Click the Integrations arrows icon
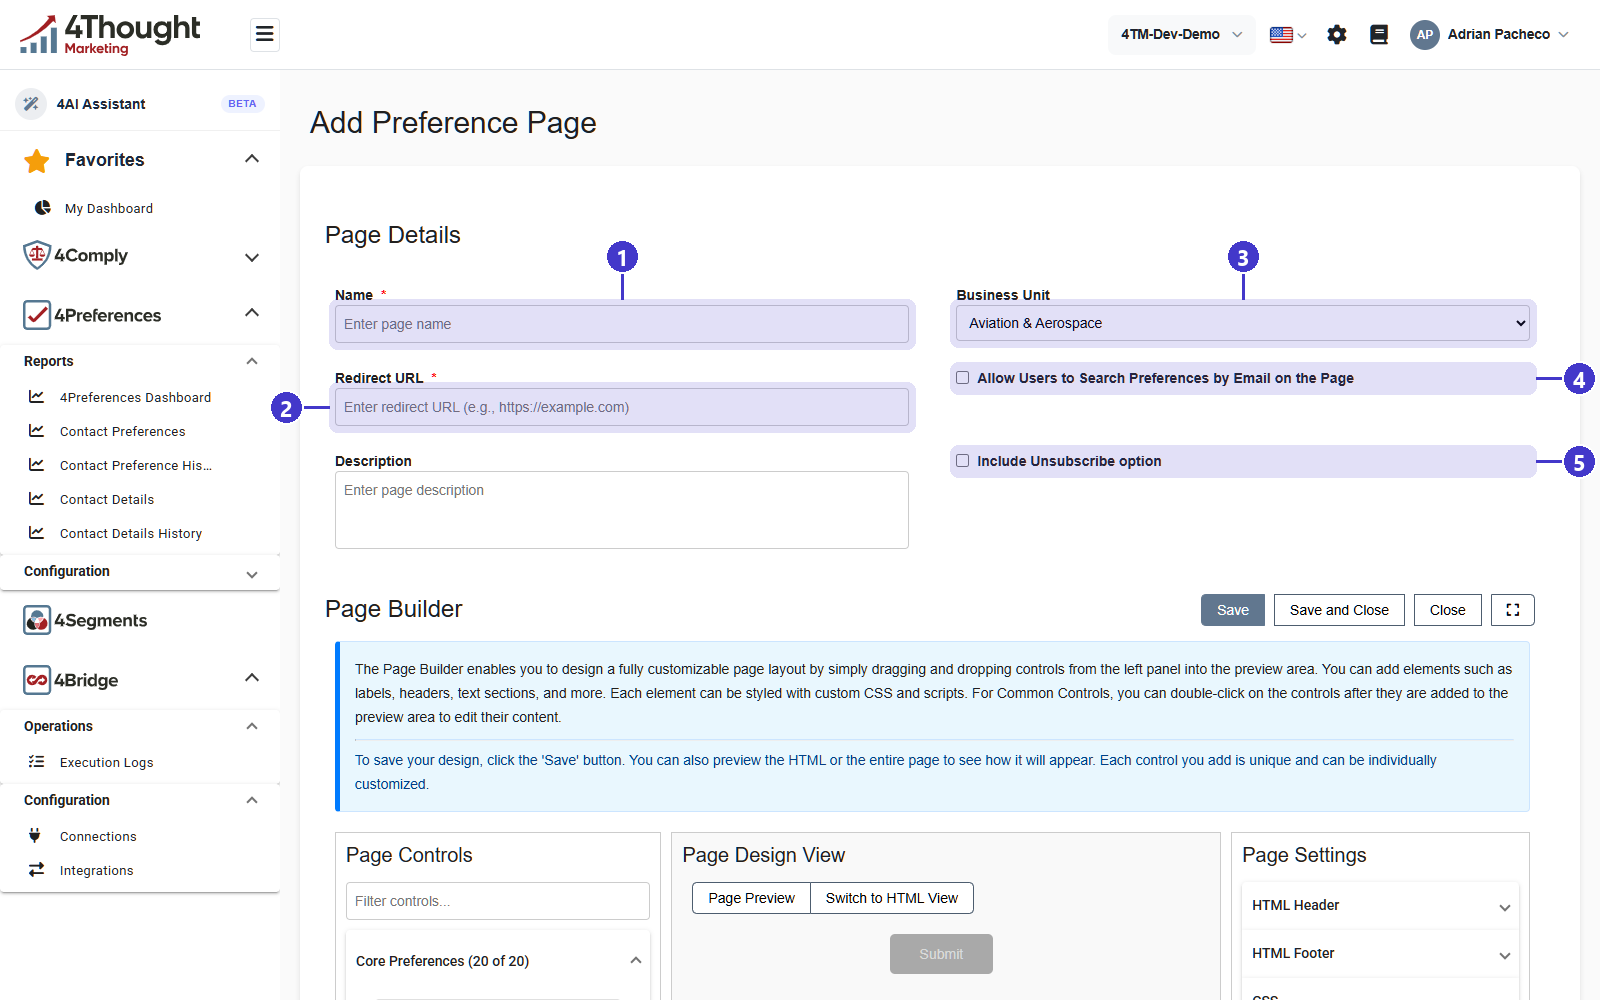1600x1000 pixels. (x=37, y=870)
